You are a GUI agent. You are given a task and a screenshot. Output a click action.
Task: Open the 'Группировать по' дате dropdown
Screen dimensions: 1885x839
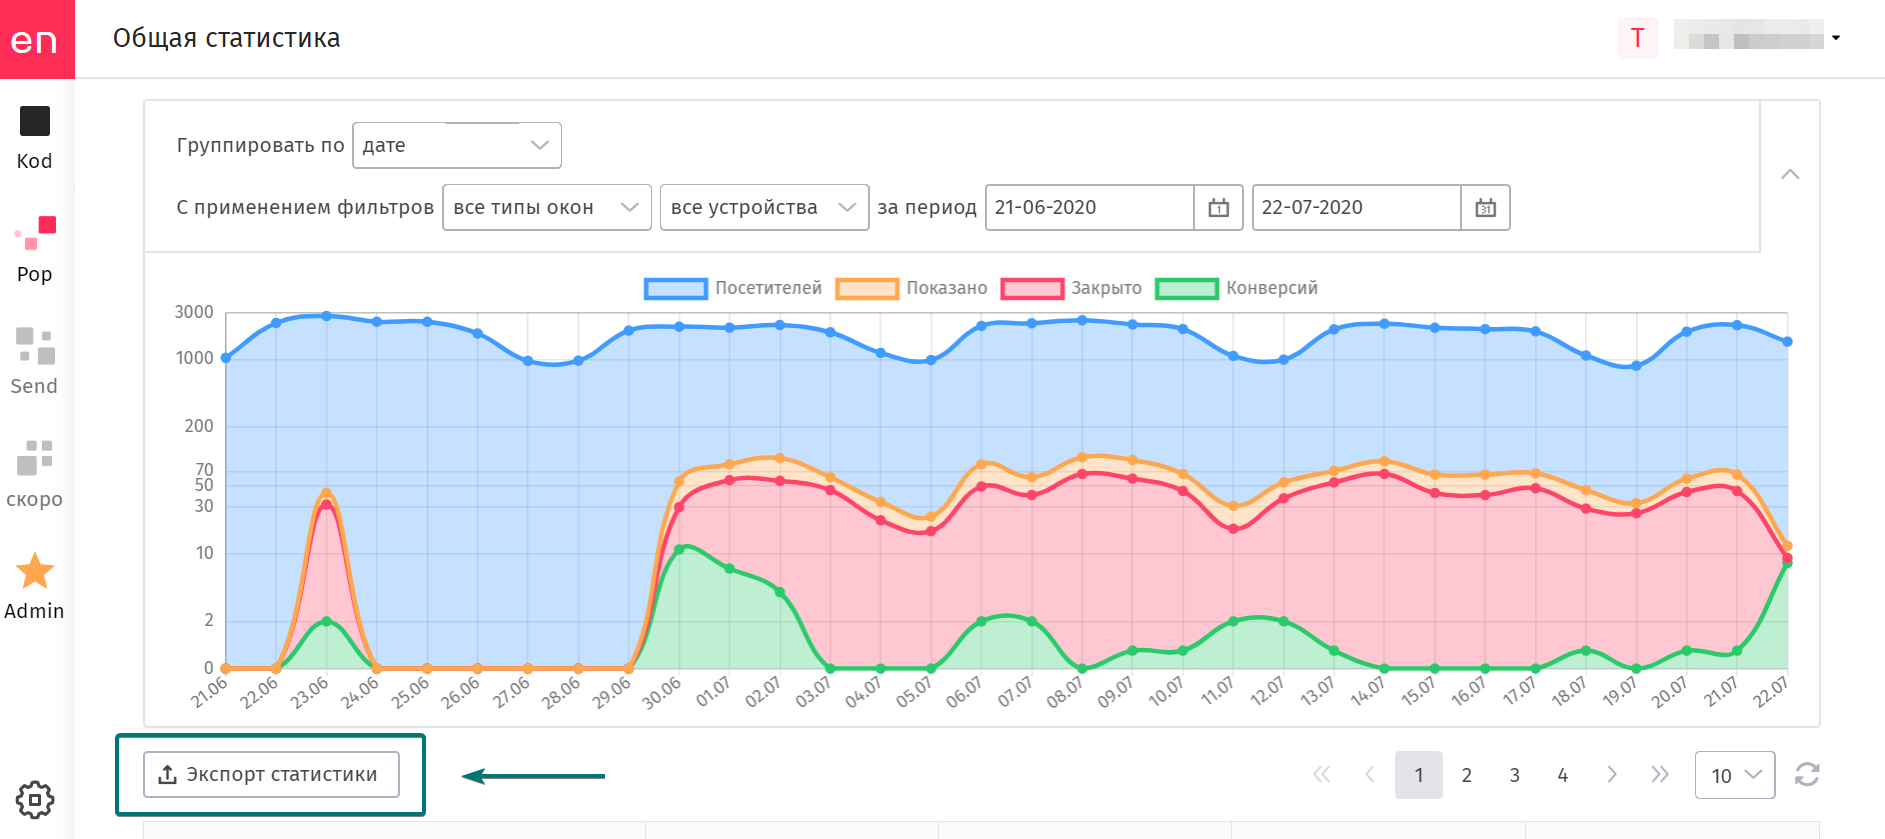pyautogui.click(x=457, y=146)
